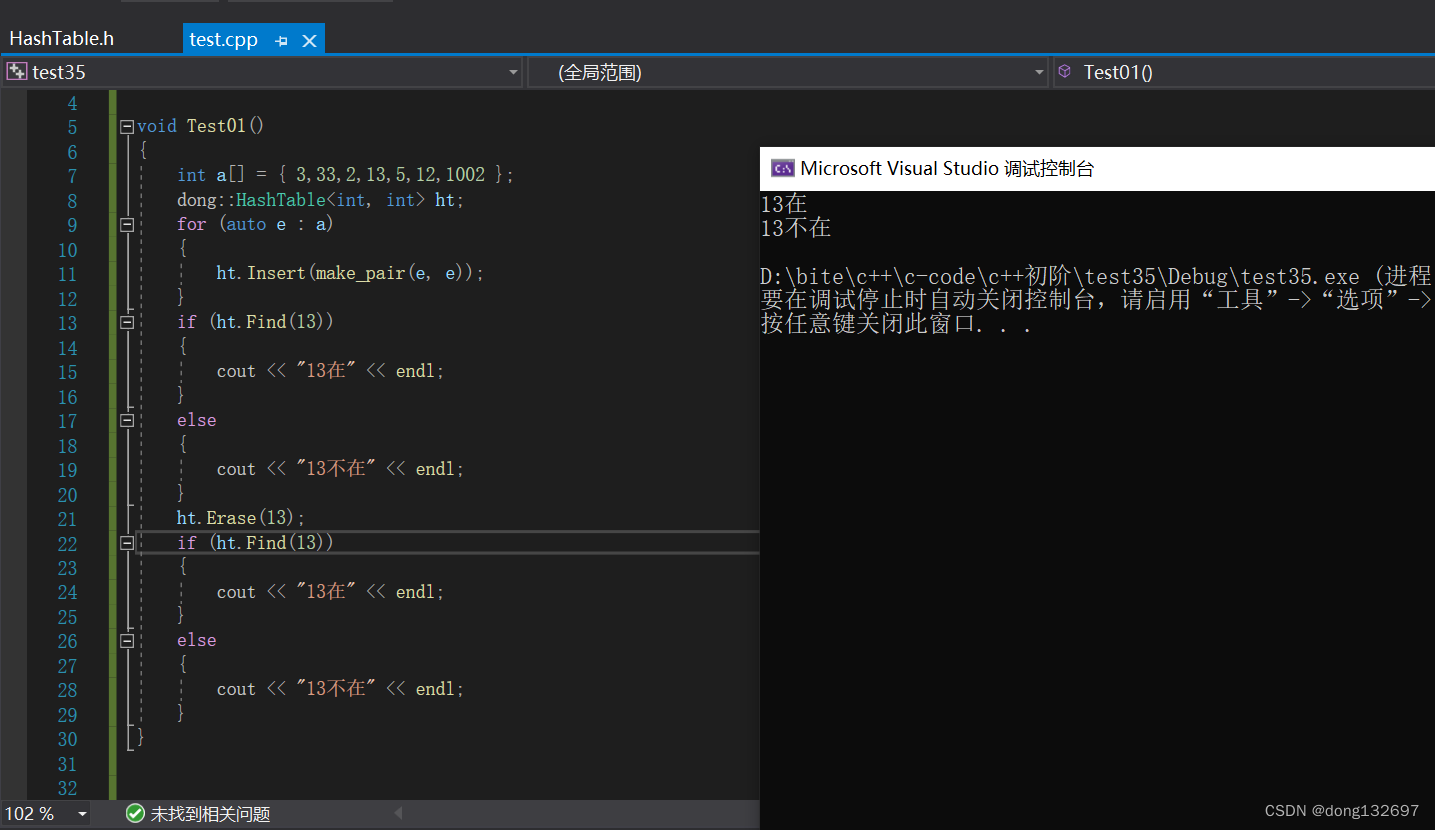Click the for (auto e : a) line
The width and height of the screenshot is (1435, 830).
click(x=255, y=224)
